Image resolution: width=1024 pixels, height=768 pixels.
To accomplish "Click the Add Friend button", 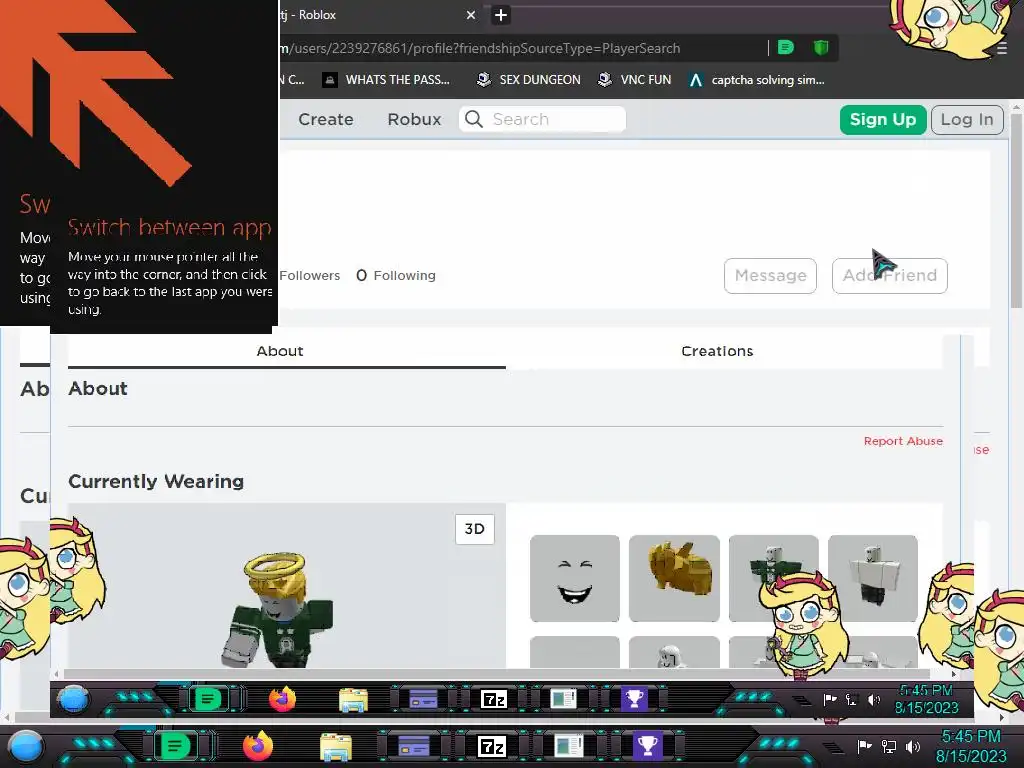I will (889, 276).
